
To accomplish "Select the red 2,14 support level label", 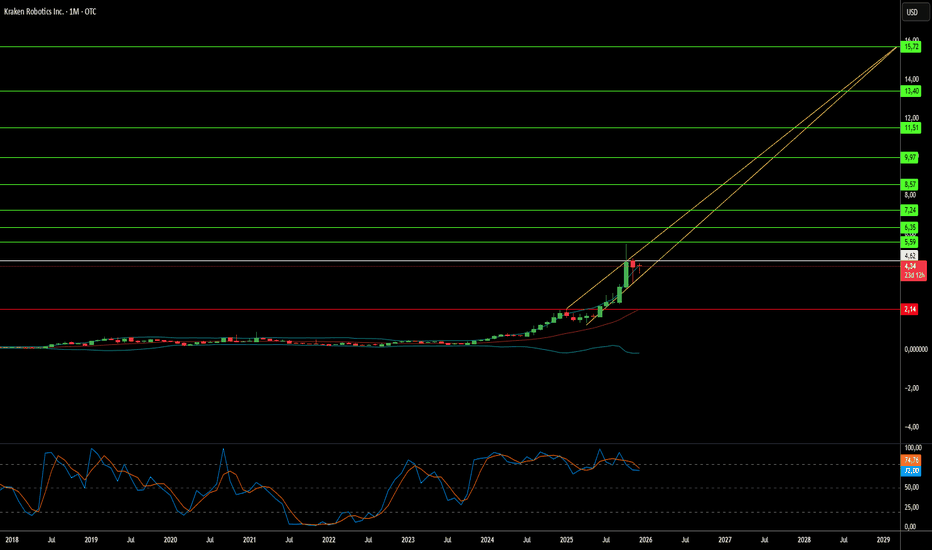I will point(909,309).
